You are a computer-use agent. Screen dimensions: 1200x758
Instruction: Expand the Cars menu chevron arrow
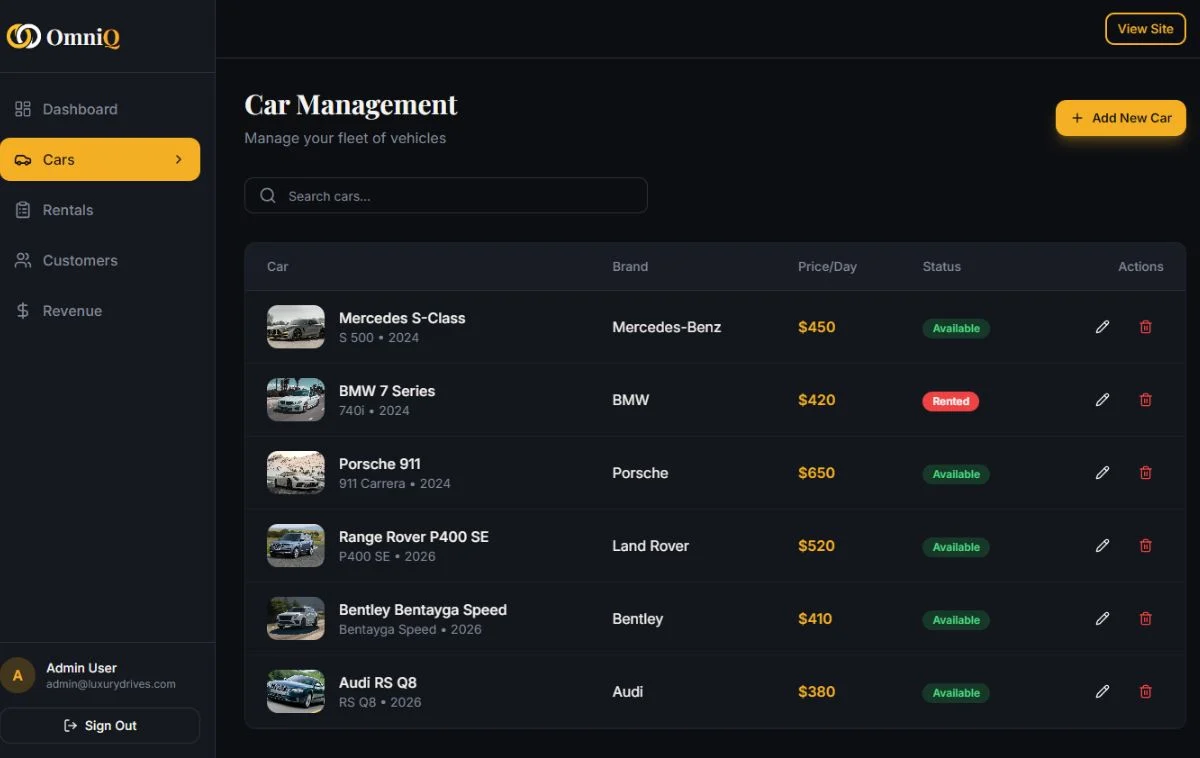(179, 160)
